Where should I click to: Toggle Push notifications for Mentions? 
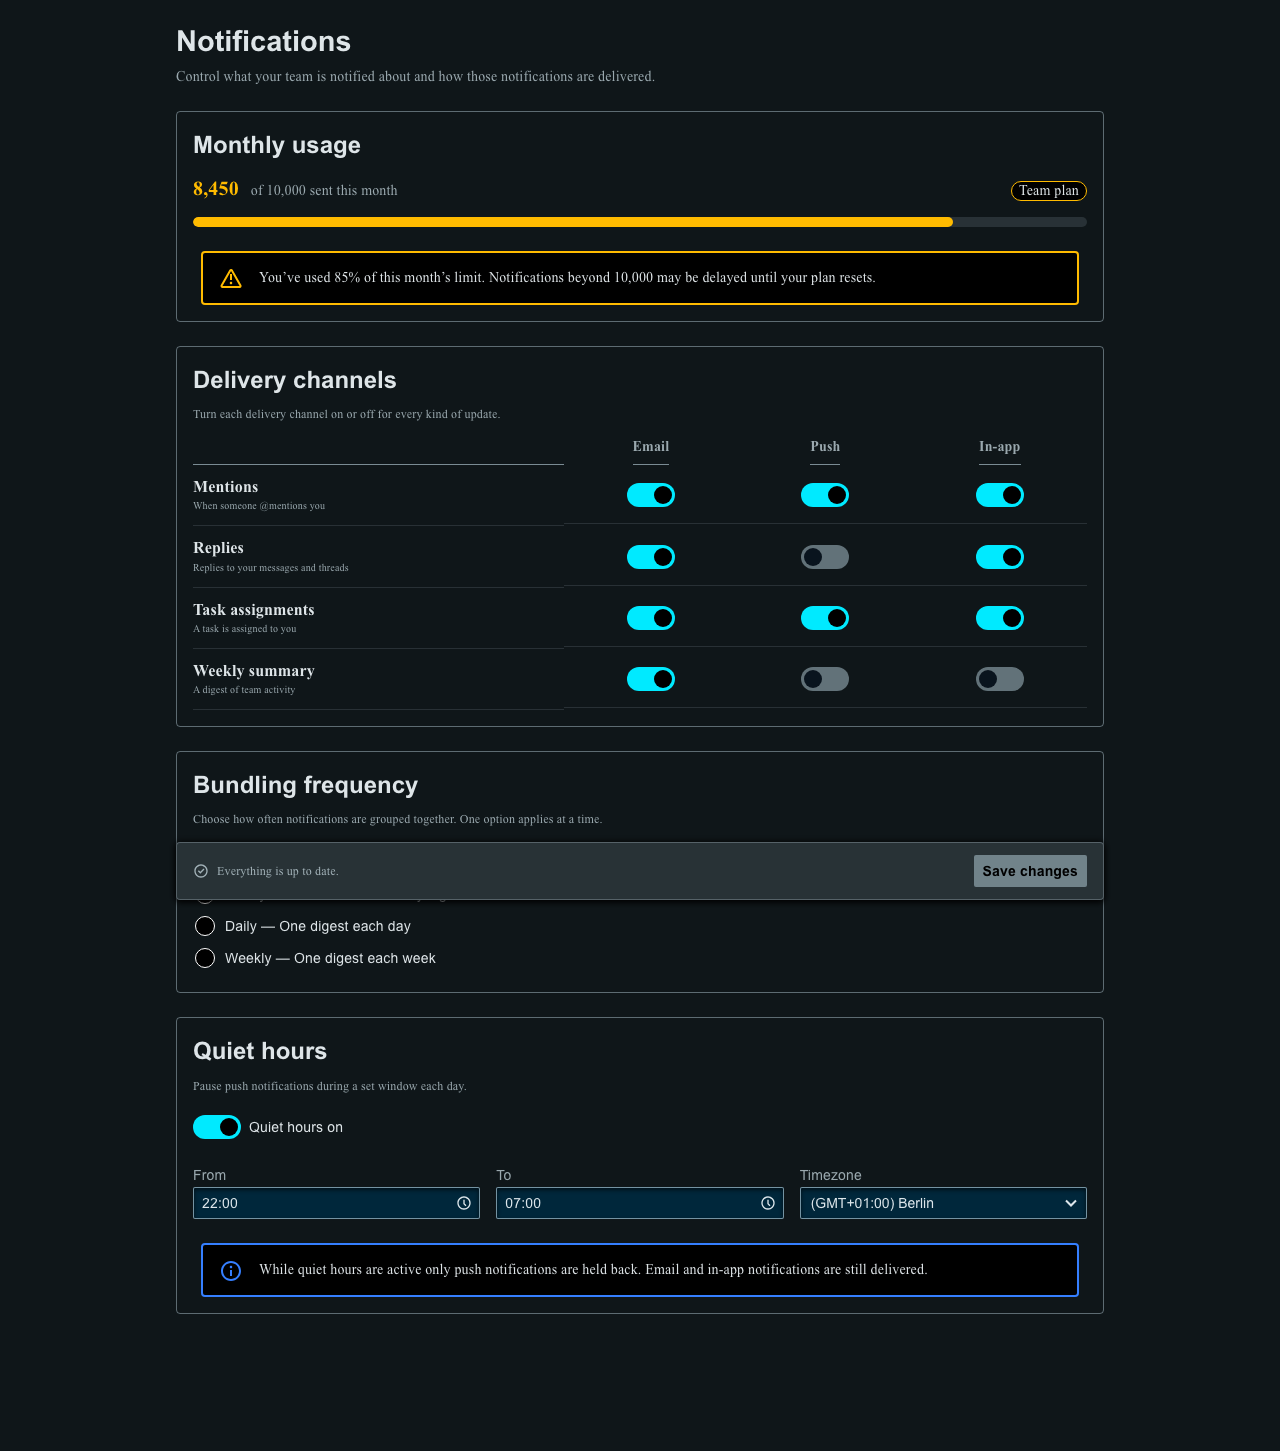(x=825, y=495)
